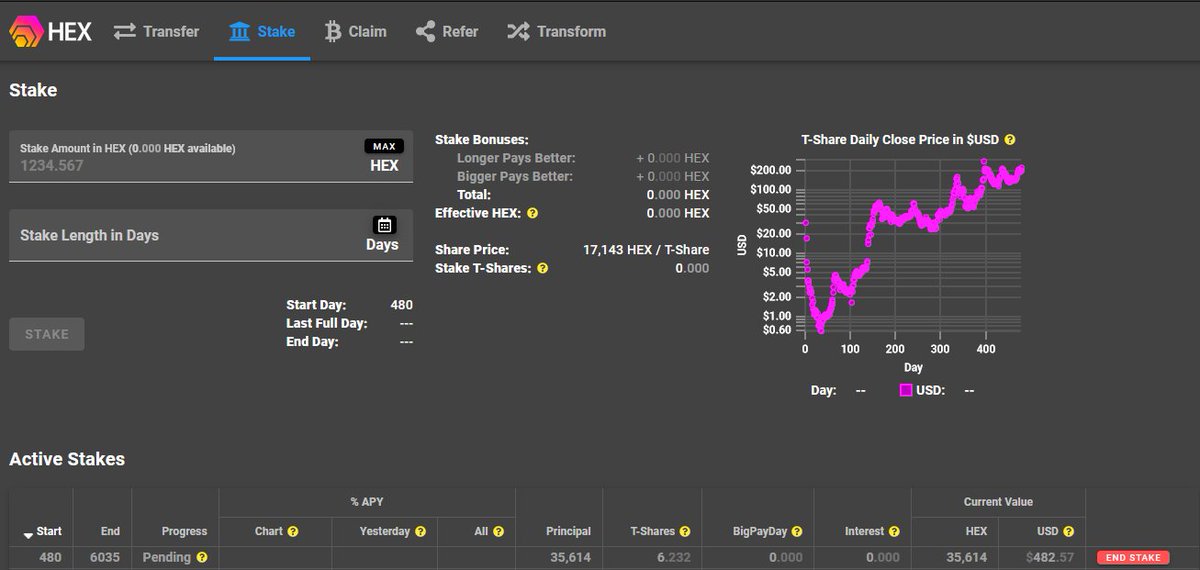Click the Chart column help icon

[293, 532]
